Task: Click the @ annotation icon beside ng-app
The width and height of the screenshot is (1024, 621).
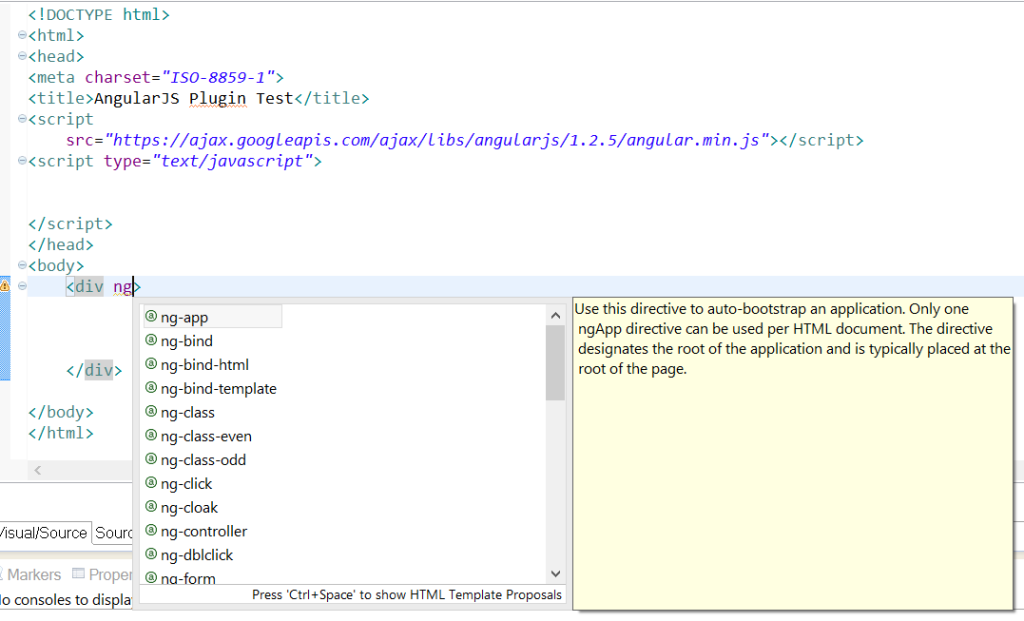Action: tap(152, 317)
